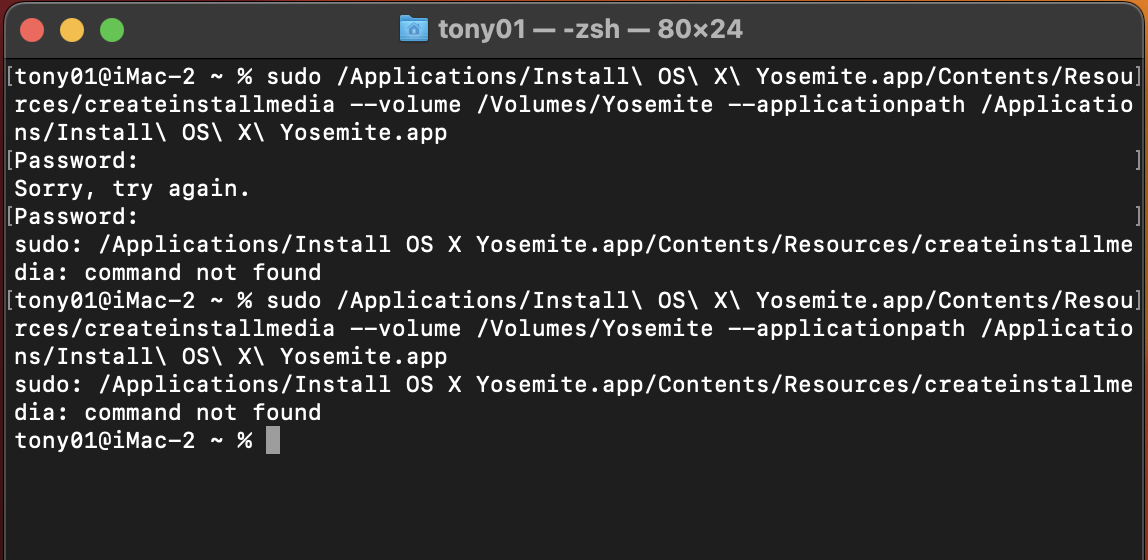
Task: Click the green full-screen window button
Action: [112, 30]
